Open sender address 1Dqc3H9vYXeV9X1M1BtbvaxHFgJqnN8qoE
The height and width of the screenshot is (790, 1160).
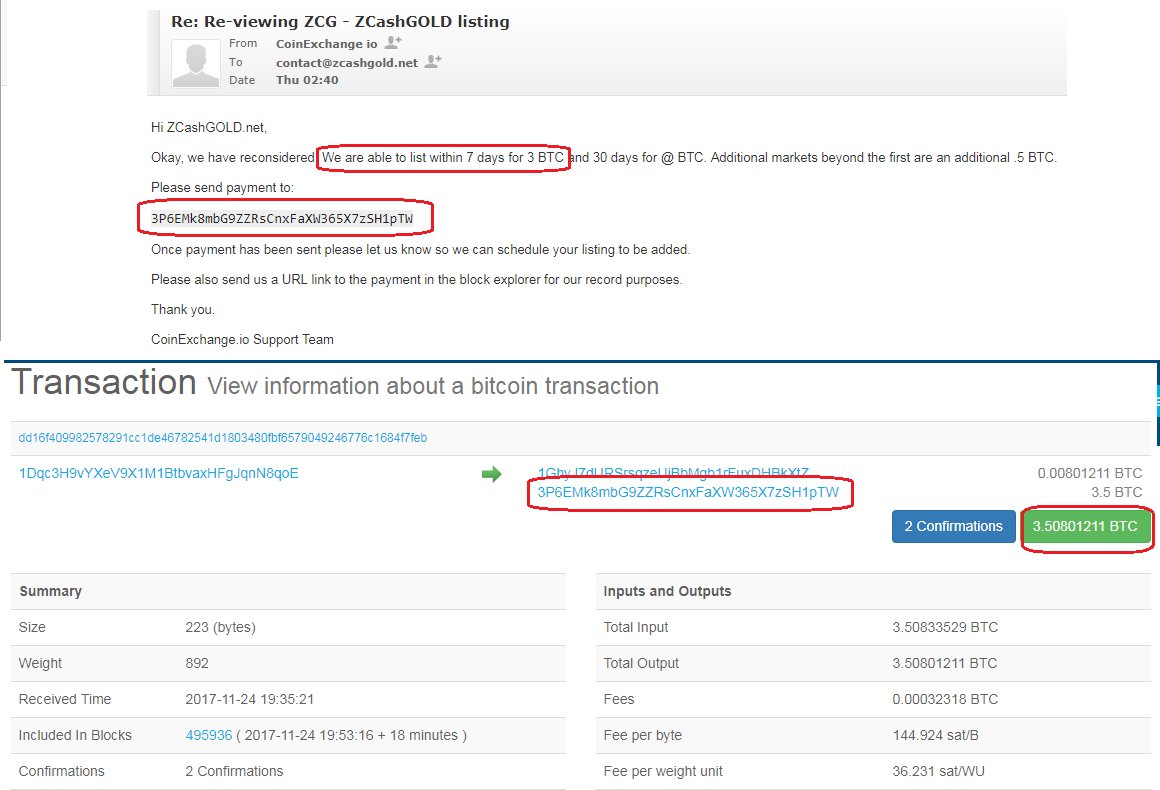[x=158, y=473]
